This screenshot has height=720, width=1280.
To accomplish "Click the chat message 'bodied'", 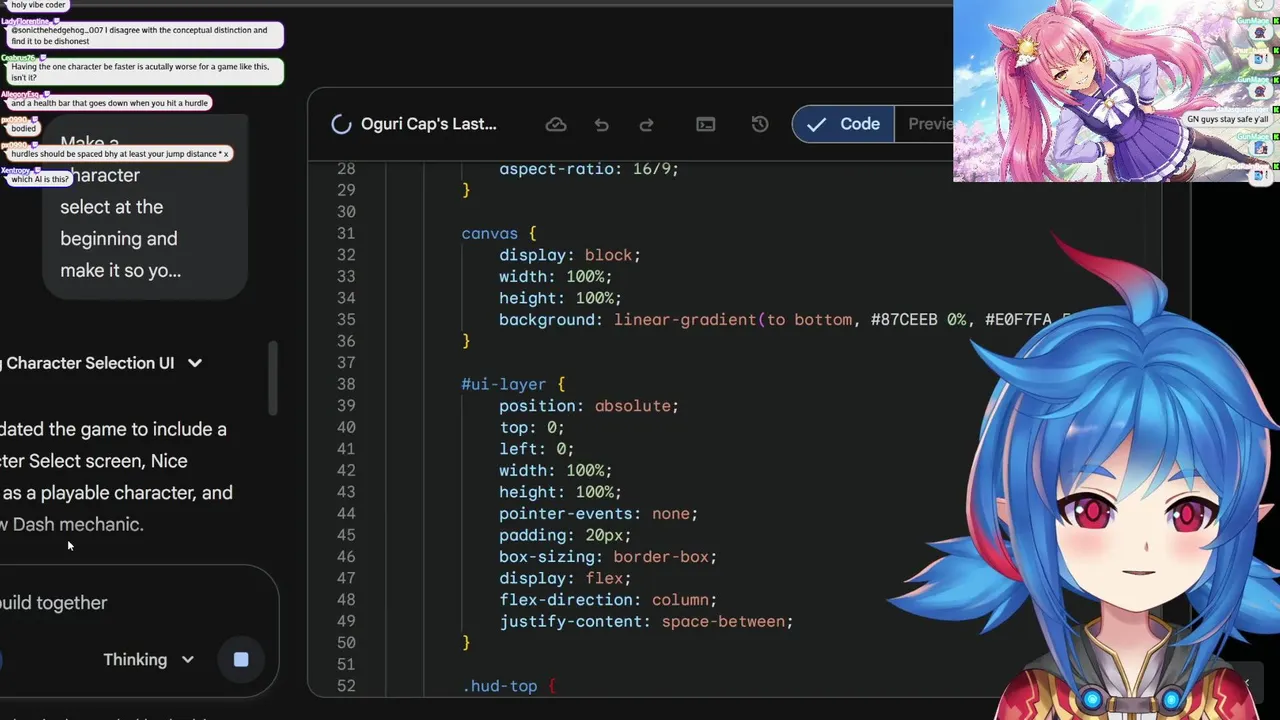I will pos(23,128).
